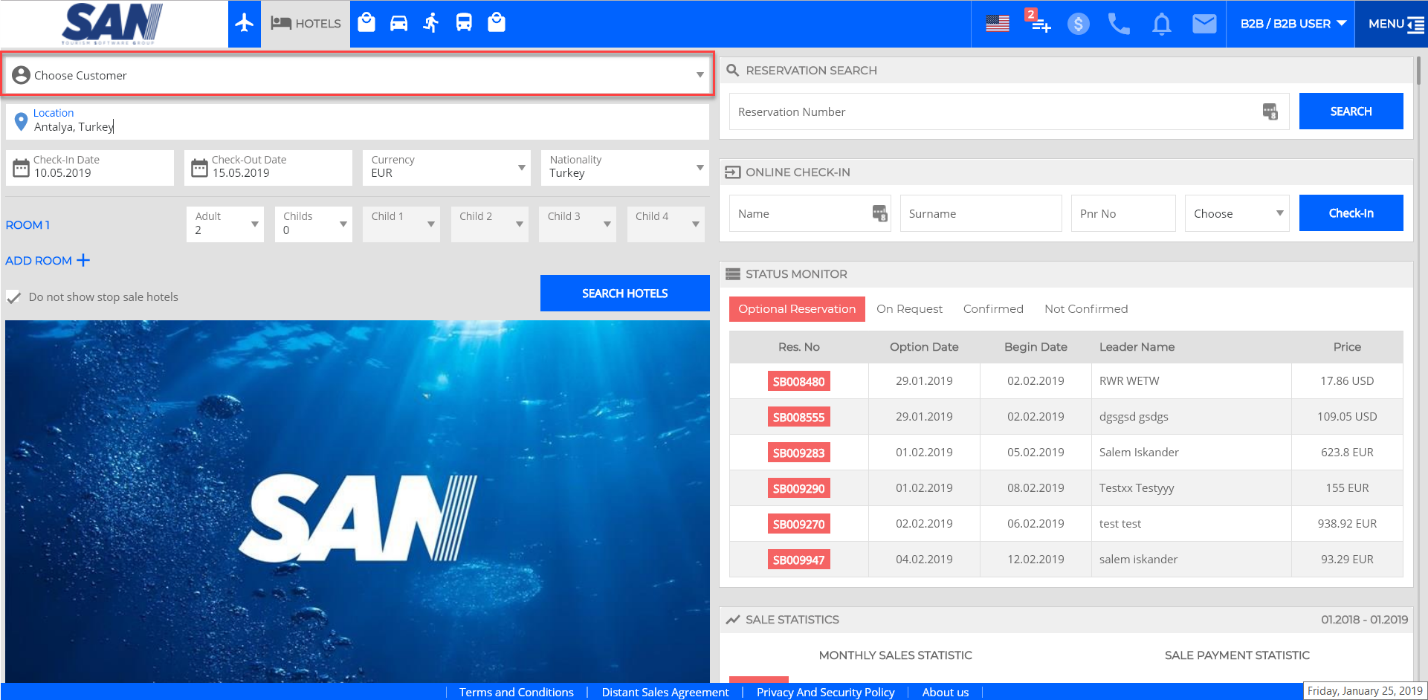Open the mail envelope icon
The height and width of the screenshot is (700, 1428).
click(x=1203, y=24)
